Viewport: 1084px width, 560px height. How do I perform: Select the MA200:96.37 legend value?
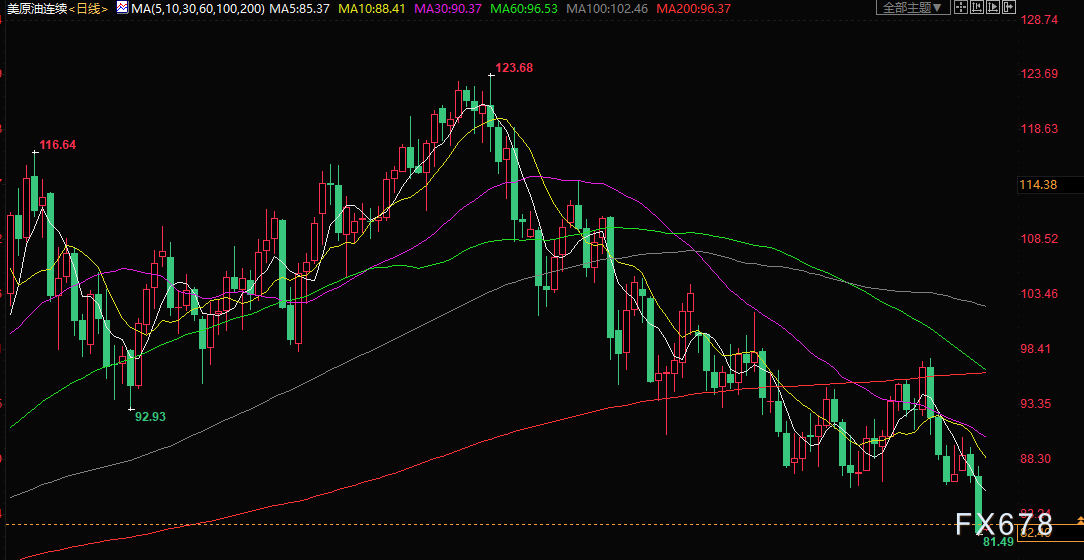[693, 9]
